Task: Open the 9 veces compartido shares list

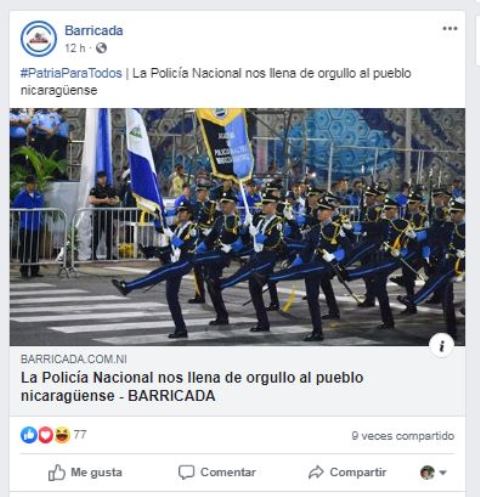Action: 403,436
